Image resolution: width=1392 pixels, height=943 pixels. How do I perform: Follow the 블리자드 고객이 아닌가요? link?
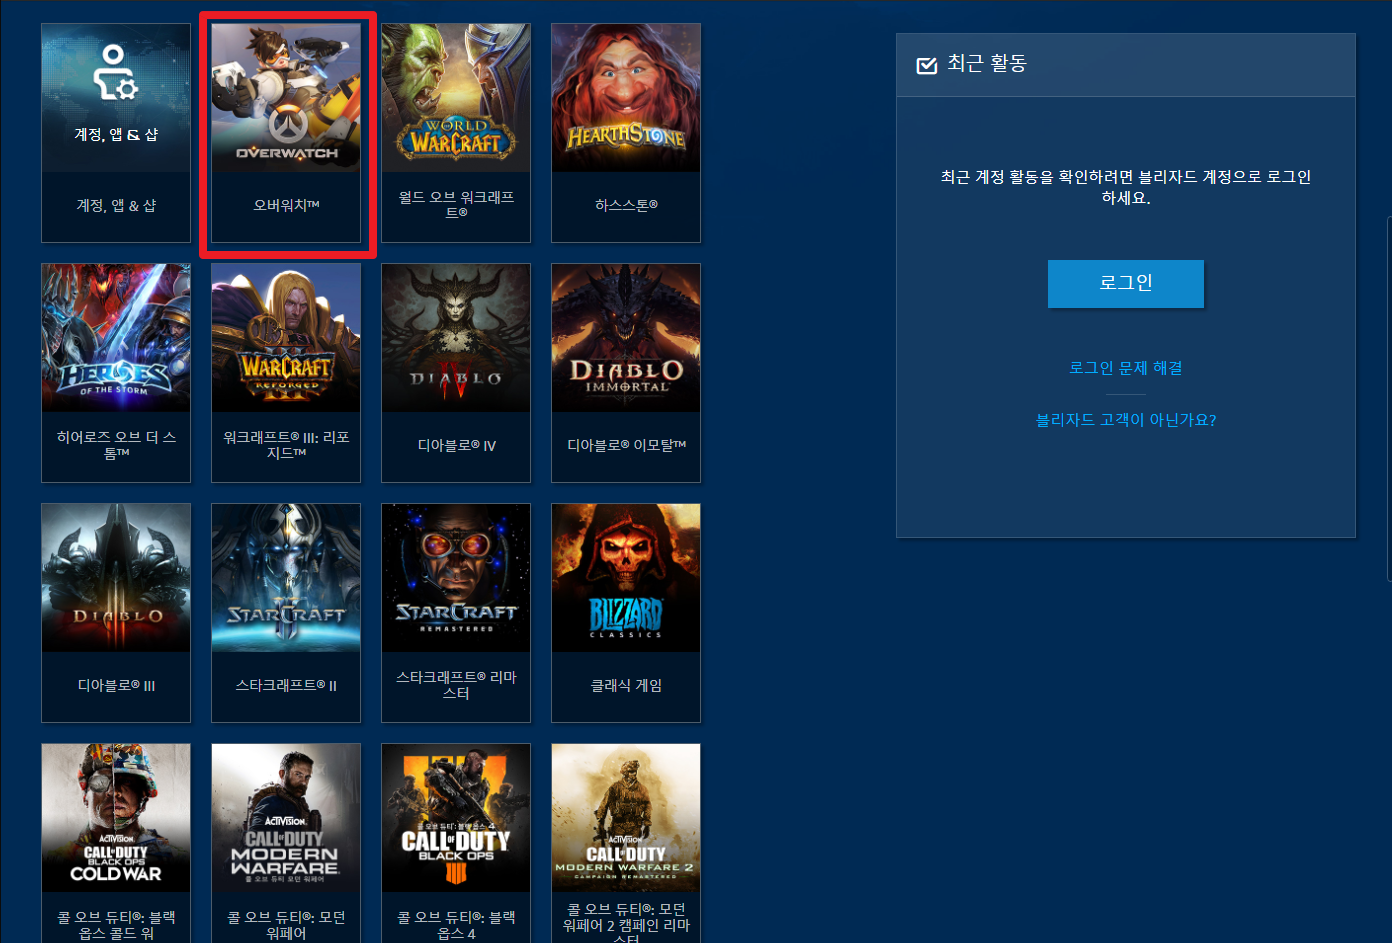coord(1126,420)
